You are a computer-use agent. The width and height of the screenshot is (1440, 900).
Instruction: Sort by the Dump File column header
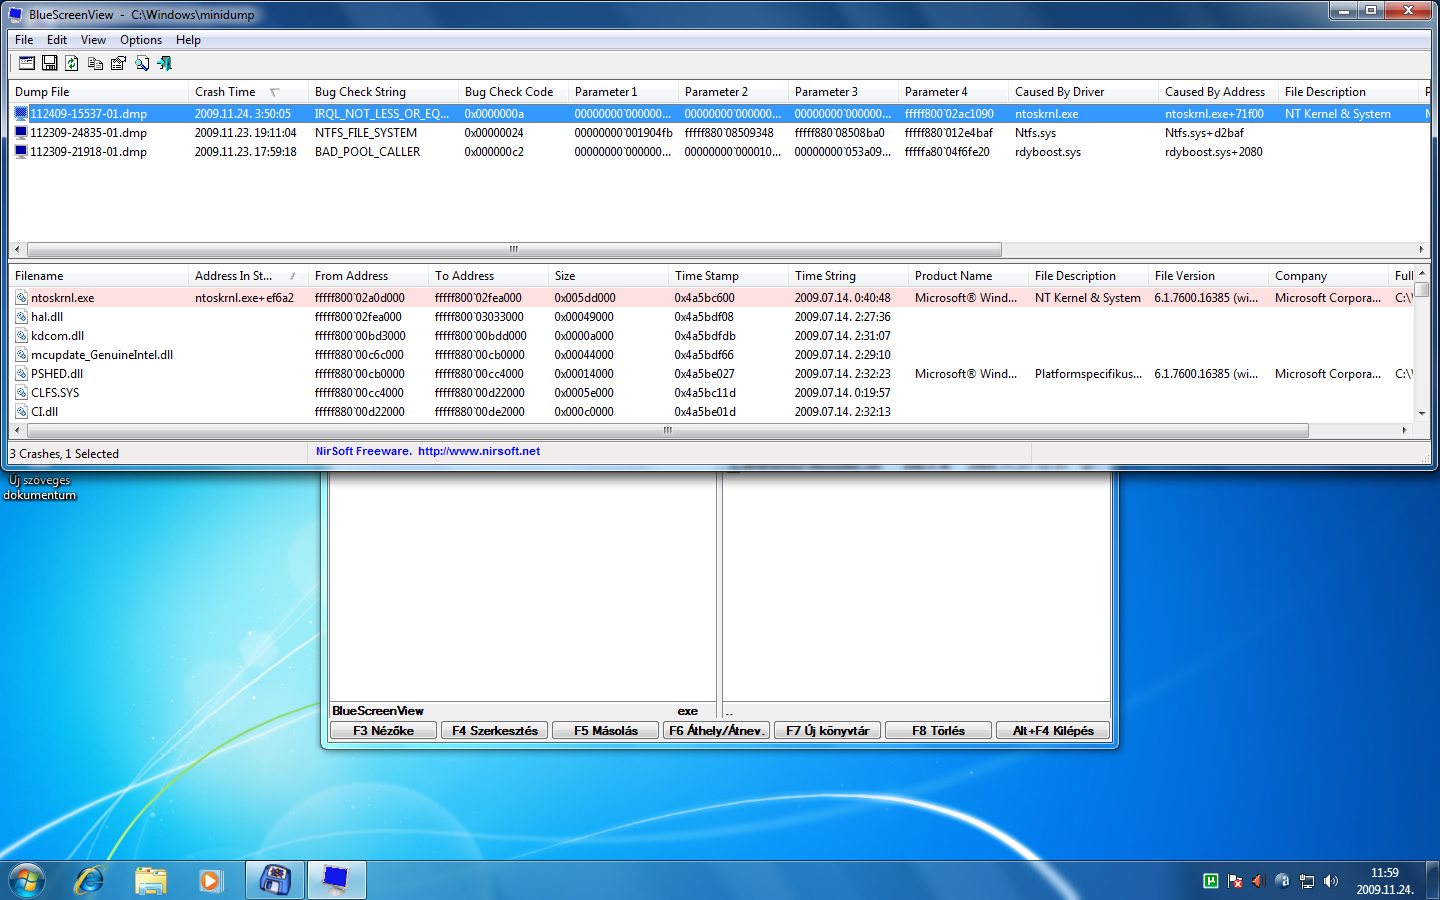97,92
